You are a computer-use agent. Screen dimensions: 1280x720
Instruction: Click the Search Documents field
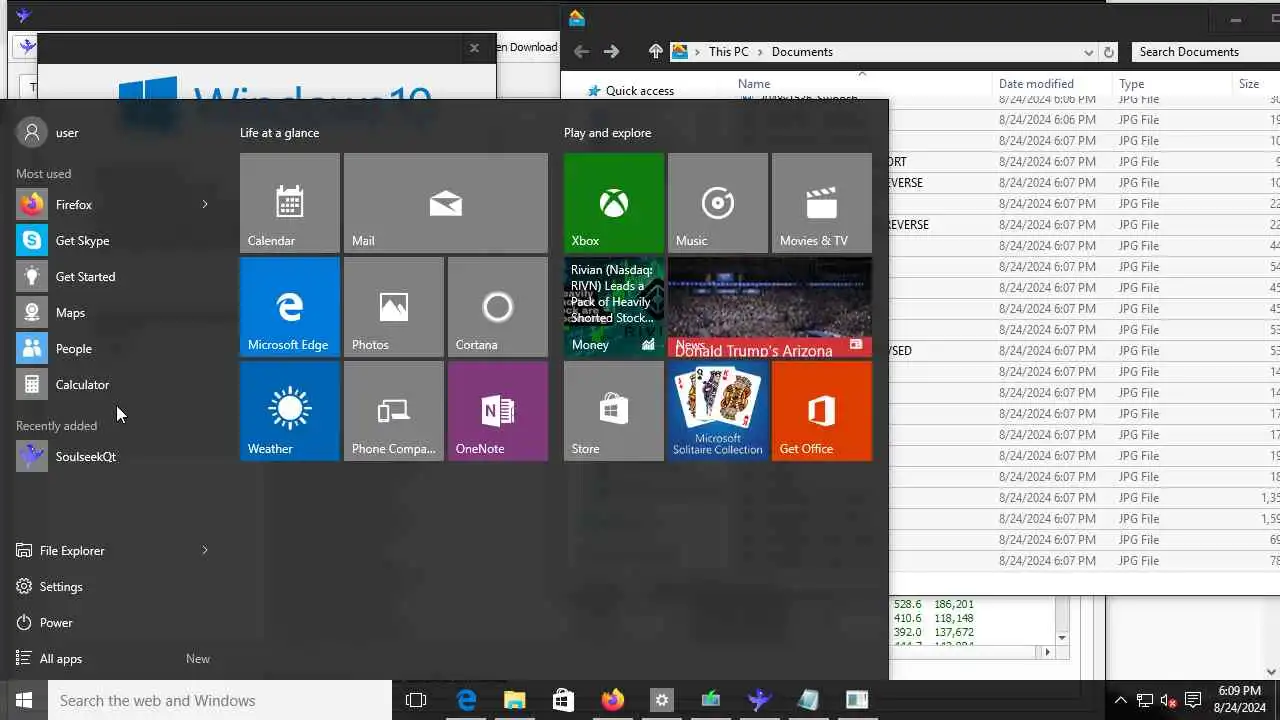tap(1205, 52)
